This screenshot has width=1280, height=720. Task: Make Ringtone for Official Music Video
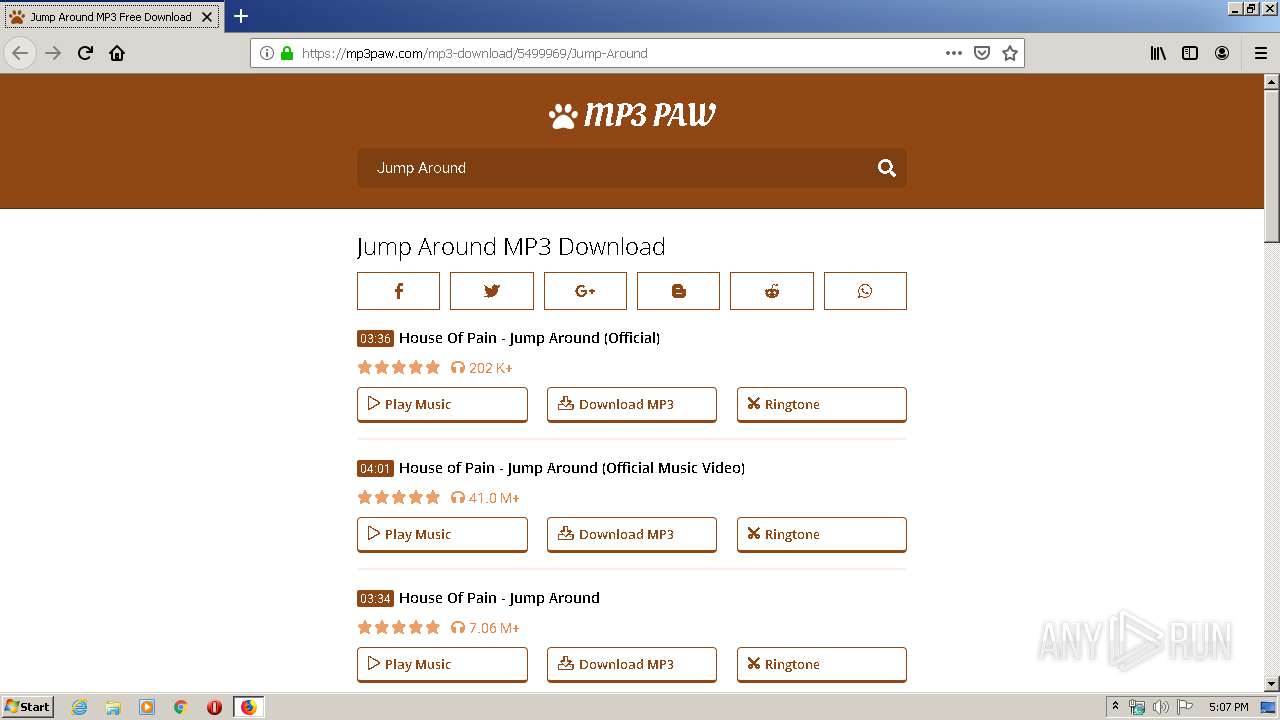tap(822, 534)
